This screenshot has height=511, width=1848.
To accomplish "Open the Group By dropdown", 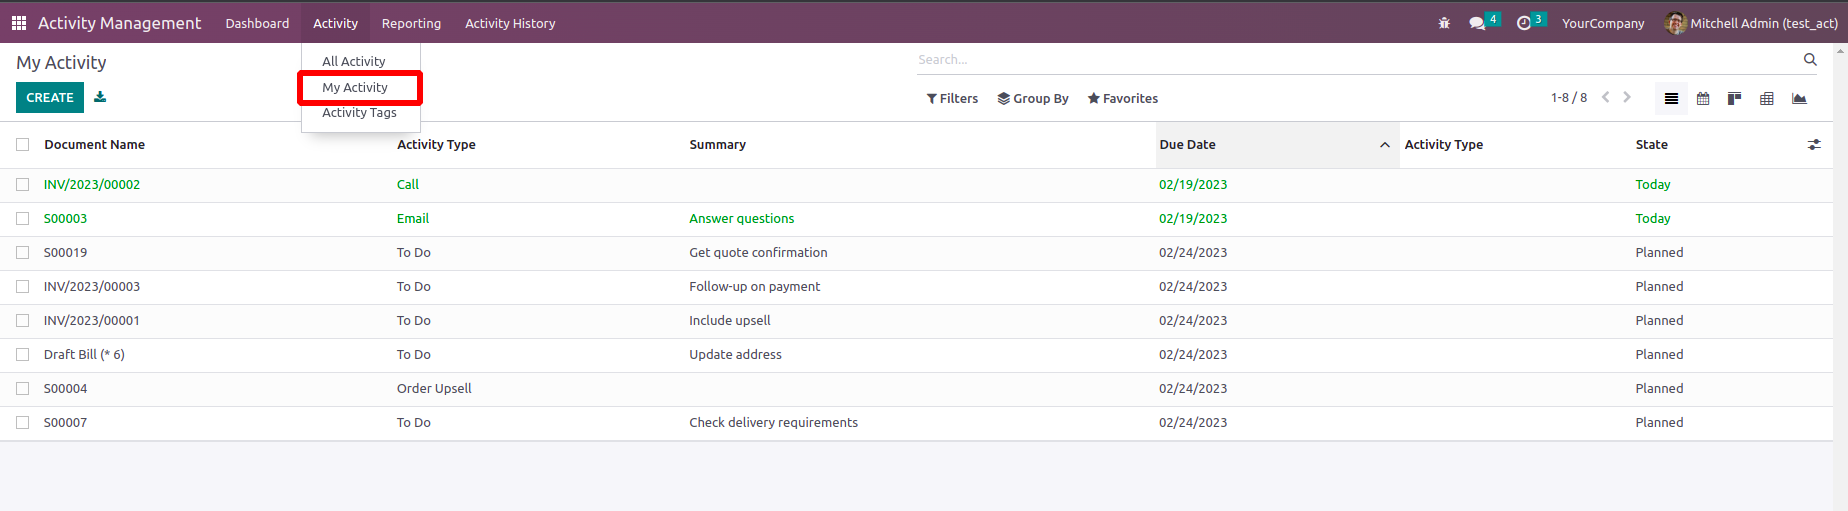I will point(1033,98).
